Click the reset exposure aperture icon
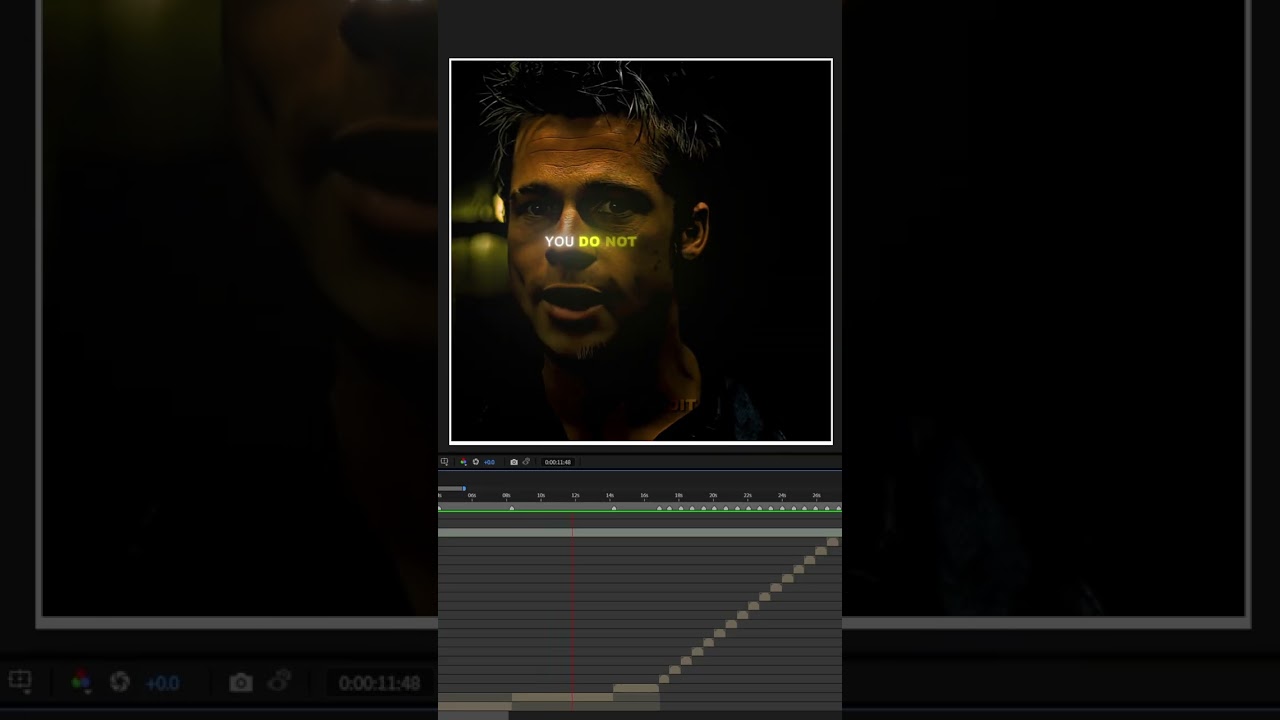 point(476,462)
